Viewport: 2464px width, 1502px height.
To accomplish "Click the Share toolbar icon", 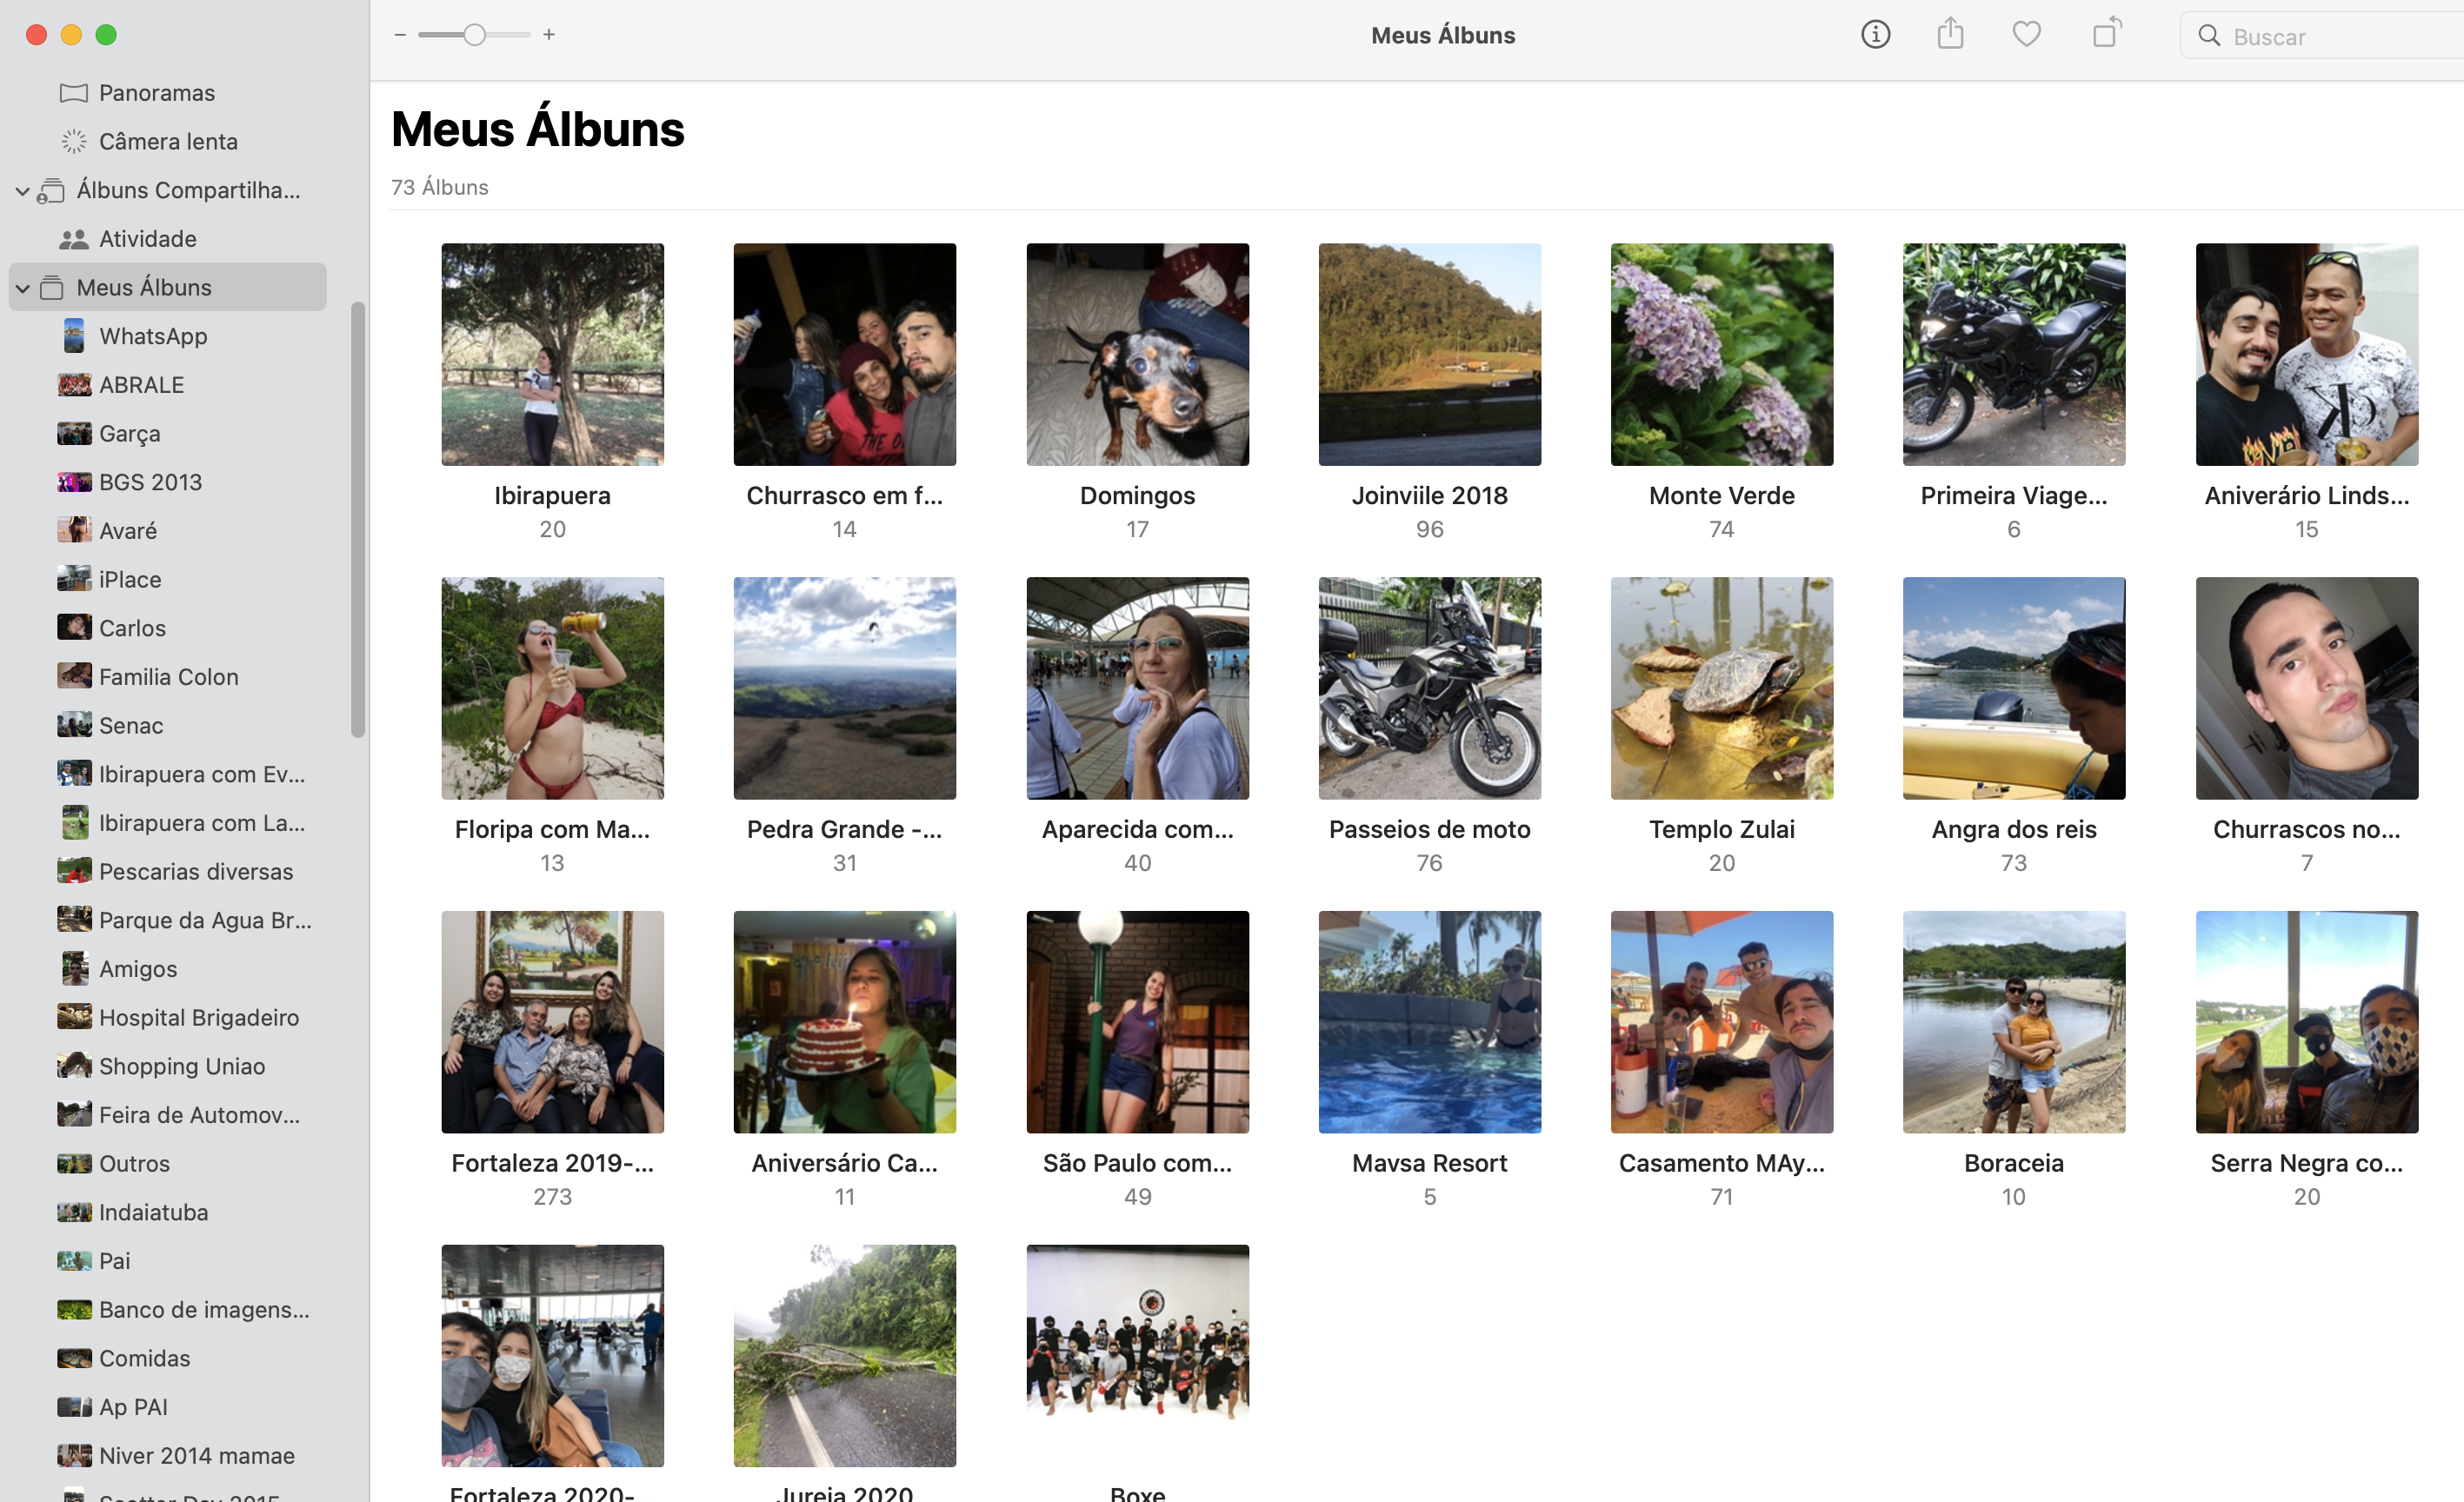I will tap(1950, 35).
